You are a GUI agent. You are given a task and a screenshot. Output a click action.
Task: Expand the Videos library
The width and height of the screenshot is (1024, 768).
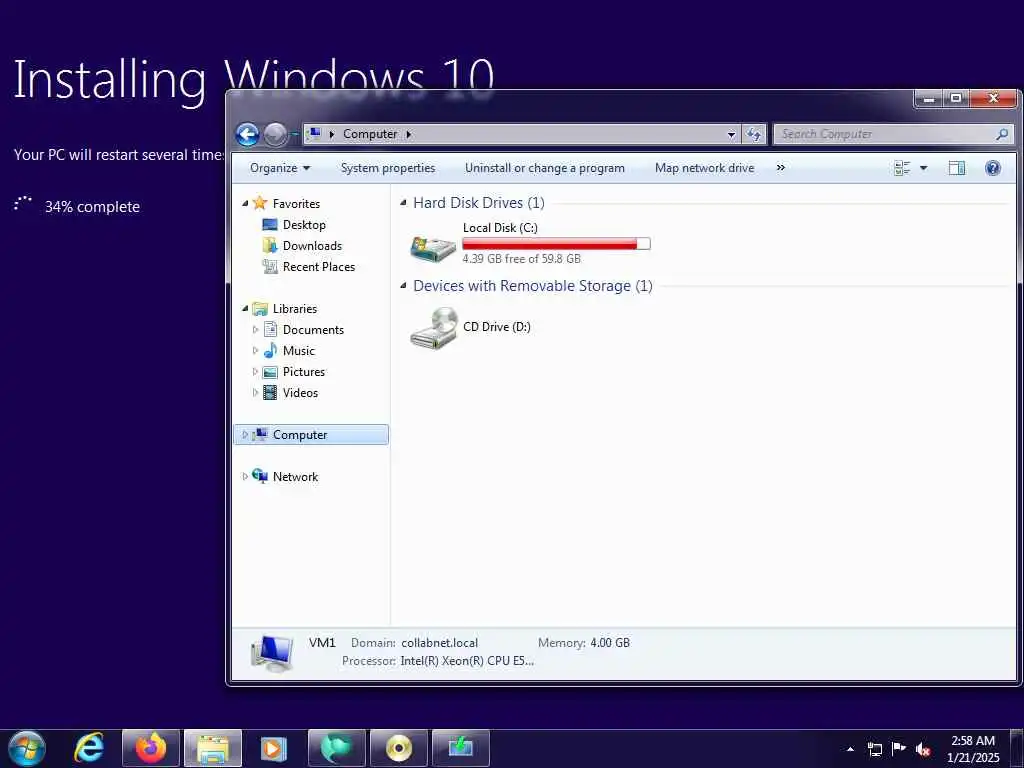pyautogui.click(x=255, y=392)
